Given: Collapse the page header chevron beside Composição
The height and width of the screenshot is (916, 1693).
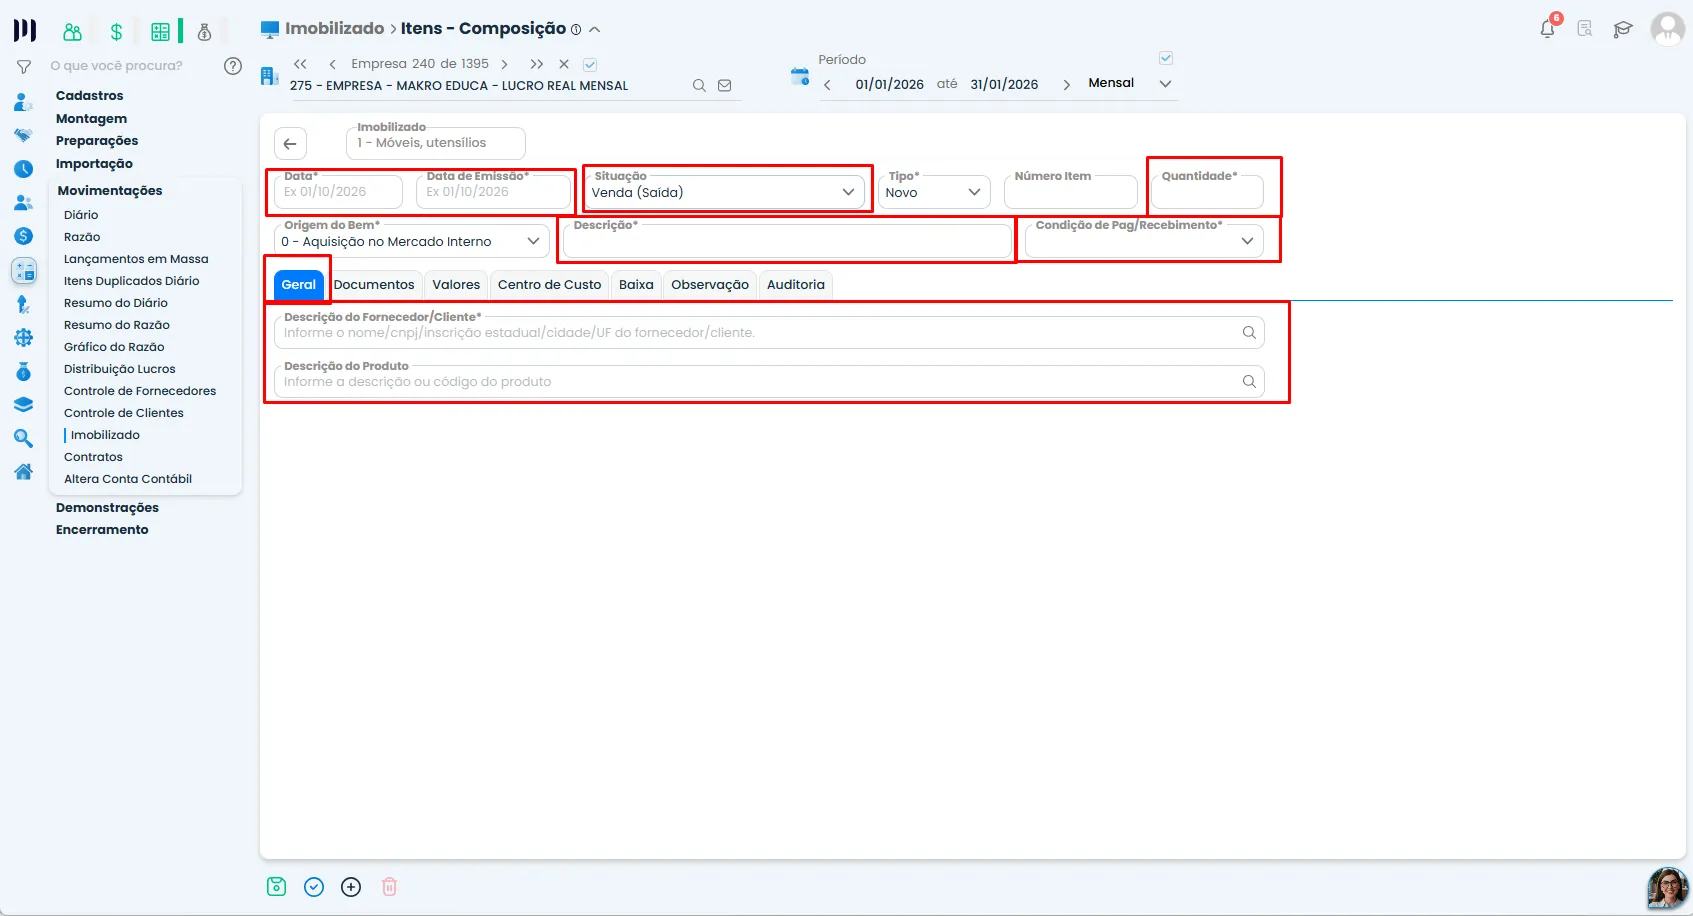Looking at the screenshot, I should 595,29.
